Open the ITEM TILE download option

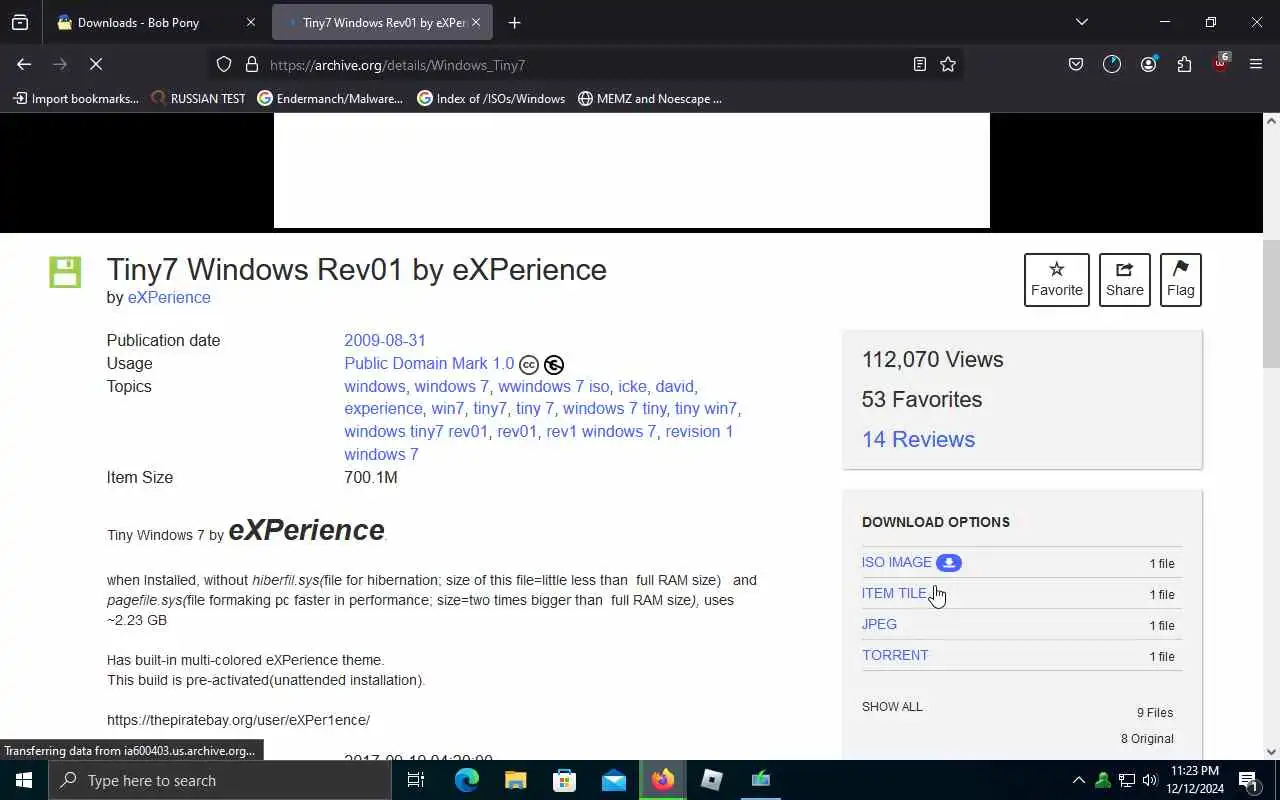coord(894,593)
